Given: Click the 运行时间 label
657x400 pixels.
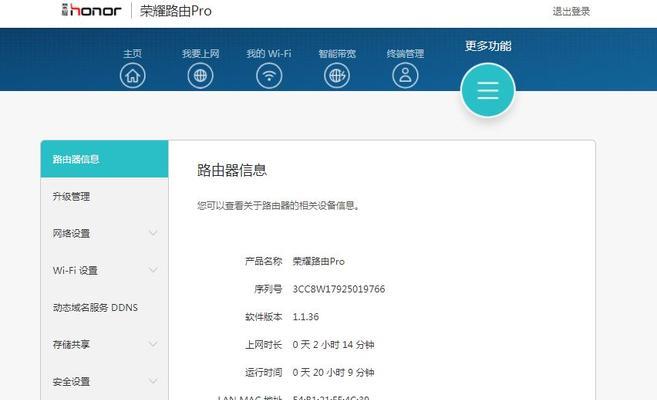Looking at the screenshot, I should 264,372.
